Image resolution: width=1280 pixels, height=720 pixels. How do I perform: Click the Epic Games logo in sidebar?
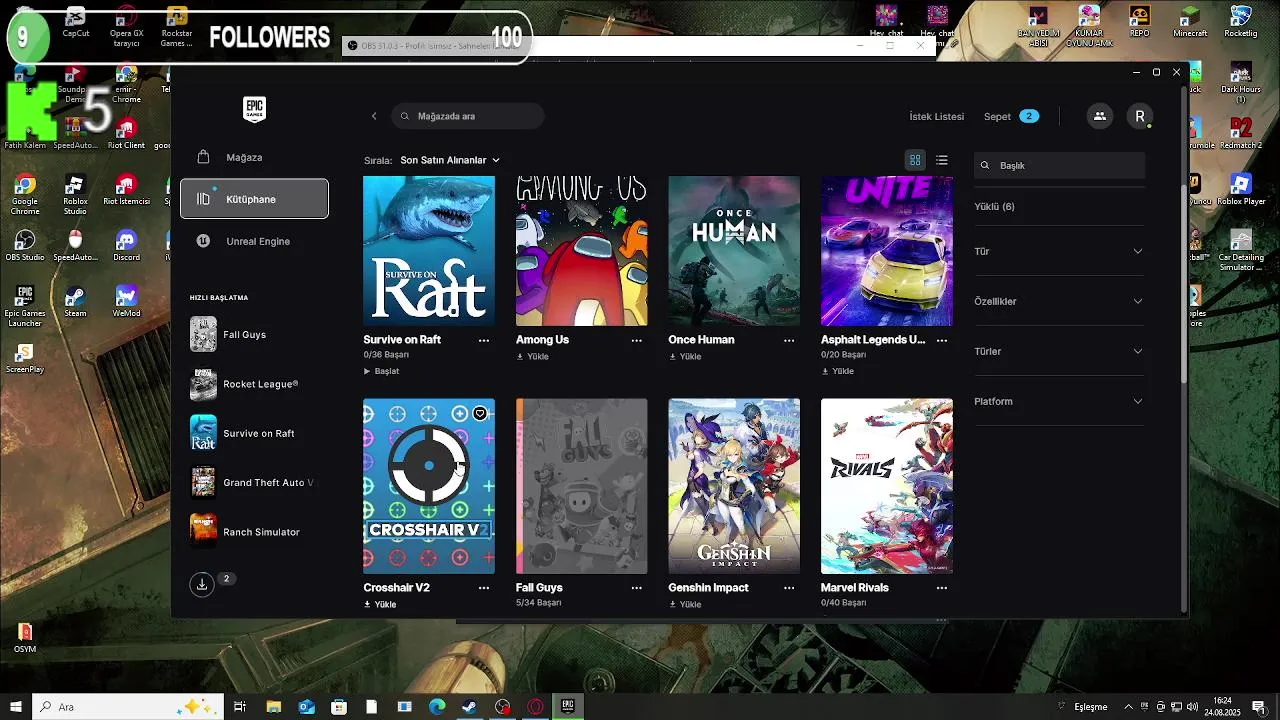point(254,110)
